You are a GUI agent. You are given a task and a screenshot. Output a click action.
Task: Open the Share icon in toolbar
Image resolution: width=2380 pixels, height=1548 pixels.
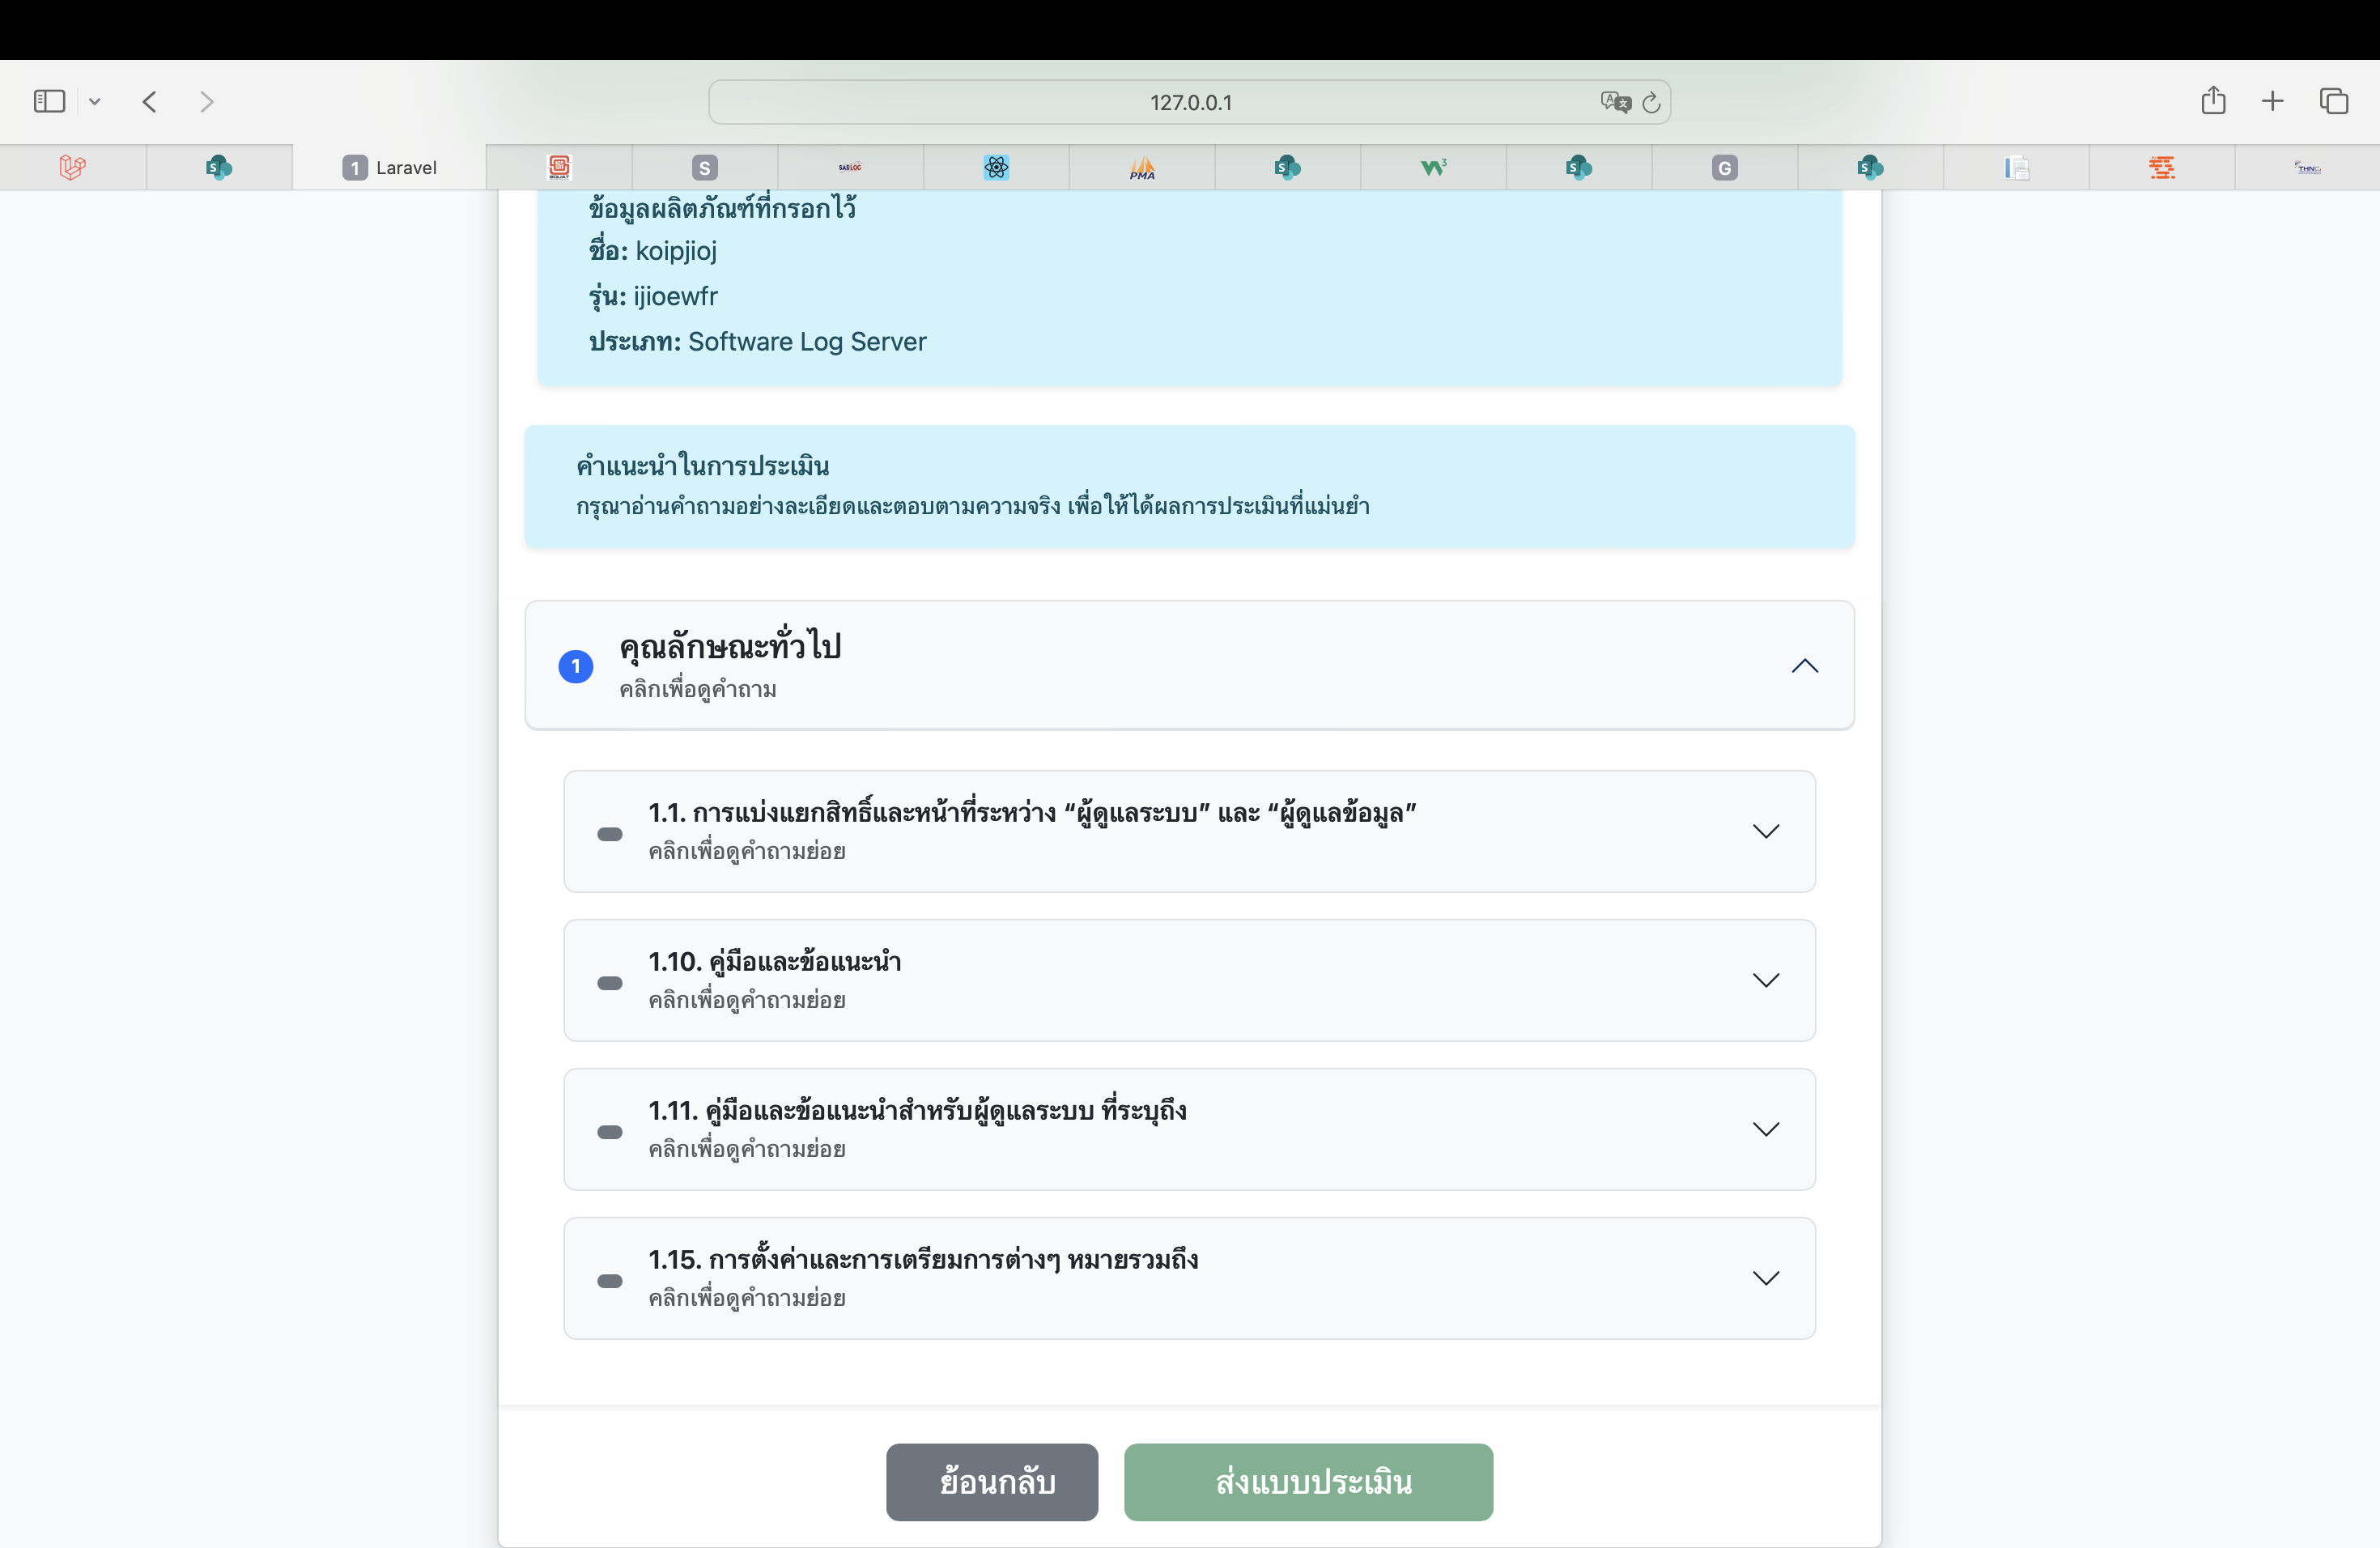(x=2213, y=101)
